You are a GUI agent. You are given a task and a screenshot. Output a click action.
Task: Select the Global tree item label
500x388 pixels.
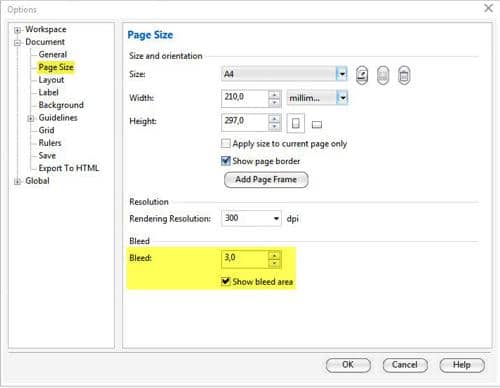pos(37,181)
